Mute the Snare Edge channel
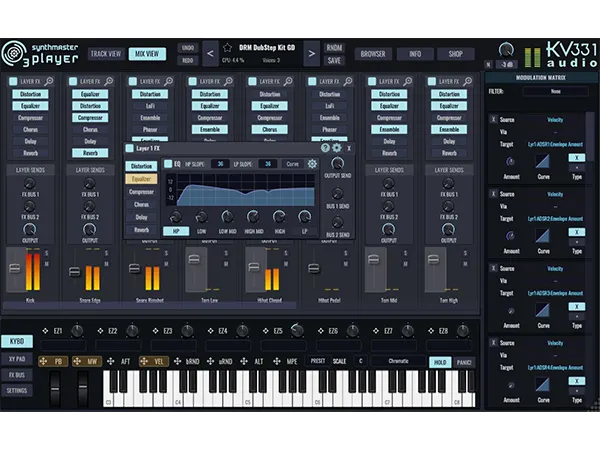 click(x=106, y=264)
